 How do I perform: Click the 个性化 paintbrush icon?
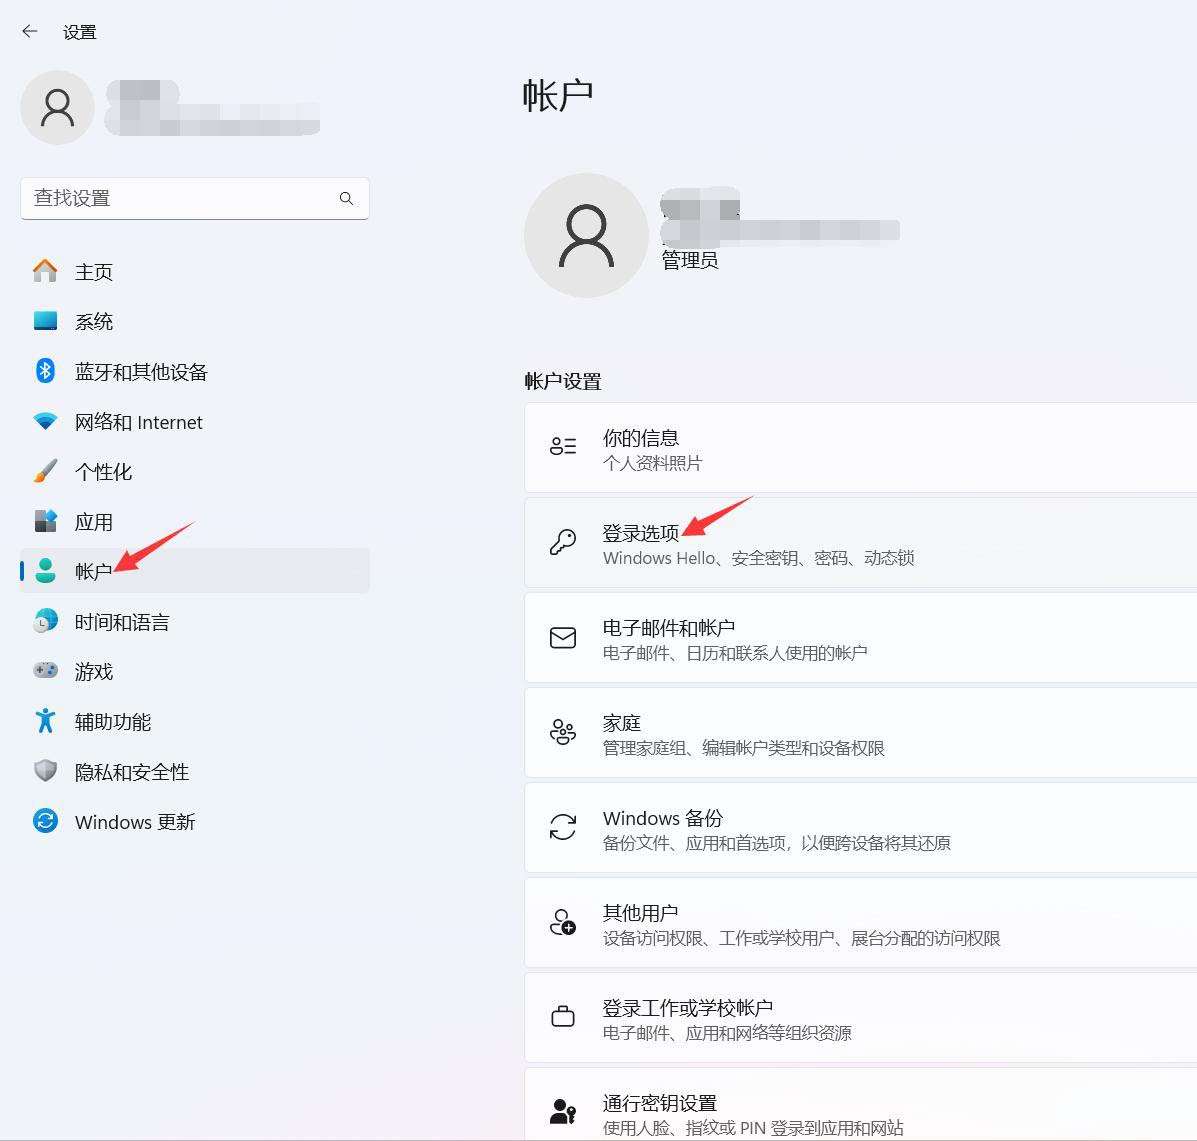coord(45,471)
